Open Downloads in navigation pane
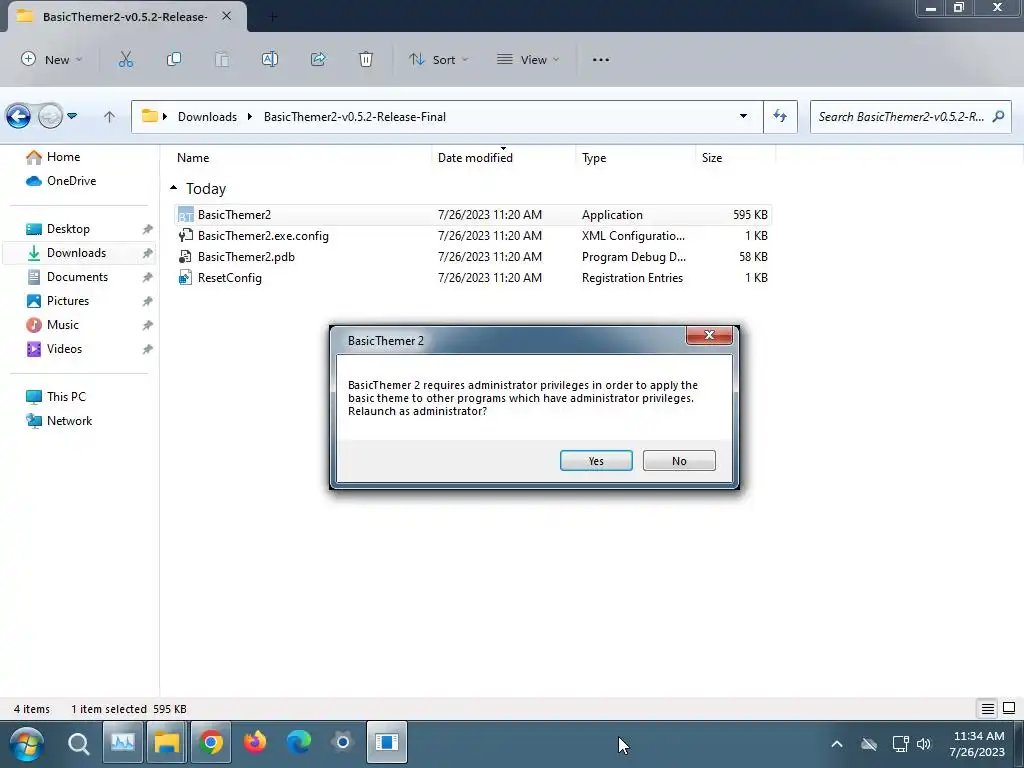This screenshot has height=768, width=1024. coord(78,253)
